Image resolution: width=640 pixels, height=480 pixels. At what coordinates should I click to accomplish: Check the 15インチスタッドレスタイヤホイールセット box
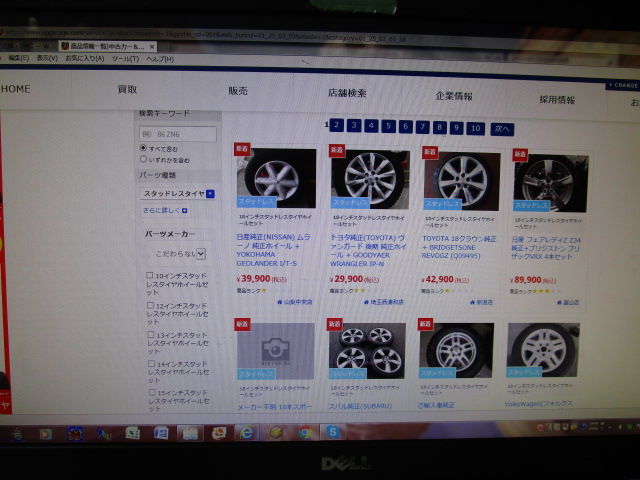point(151,392)
